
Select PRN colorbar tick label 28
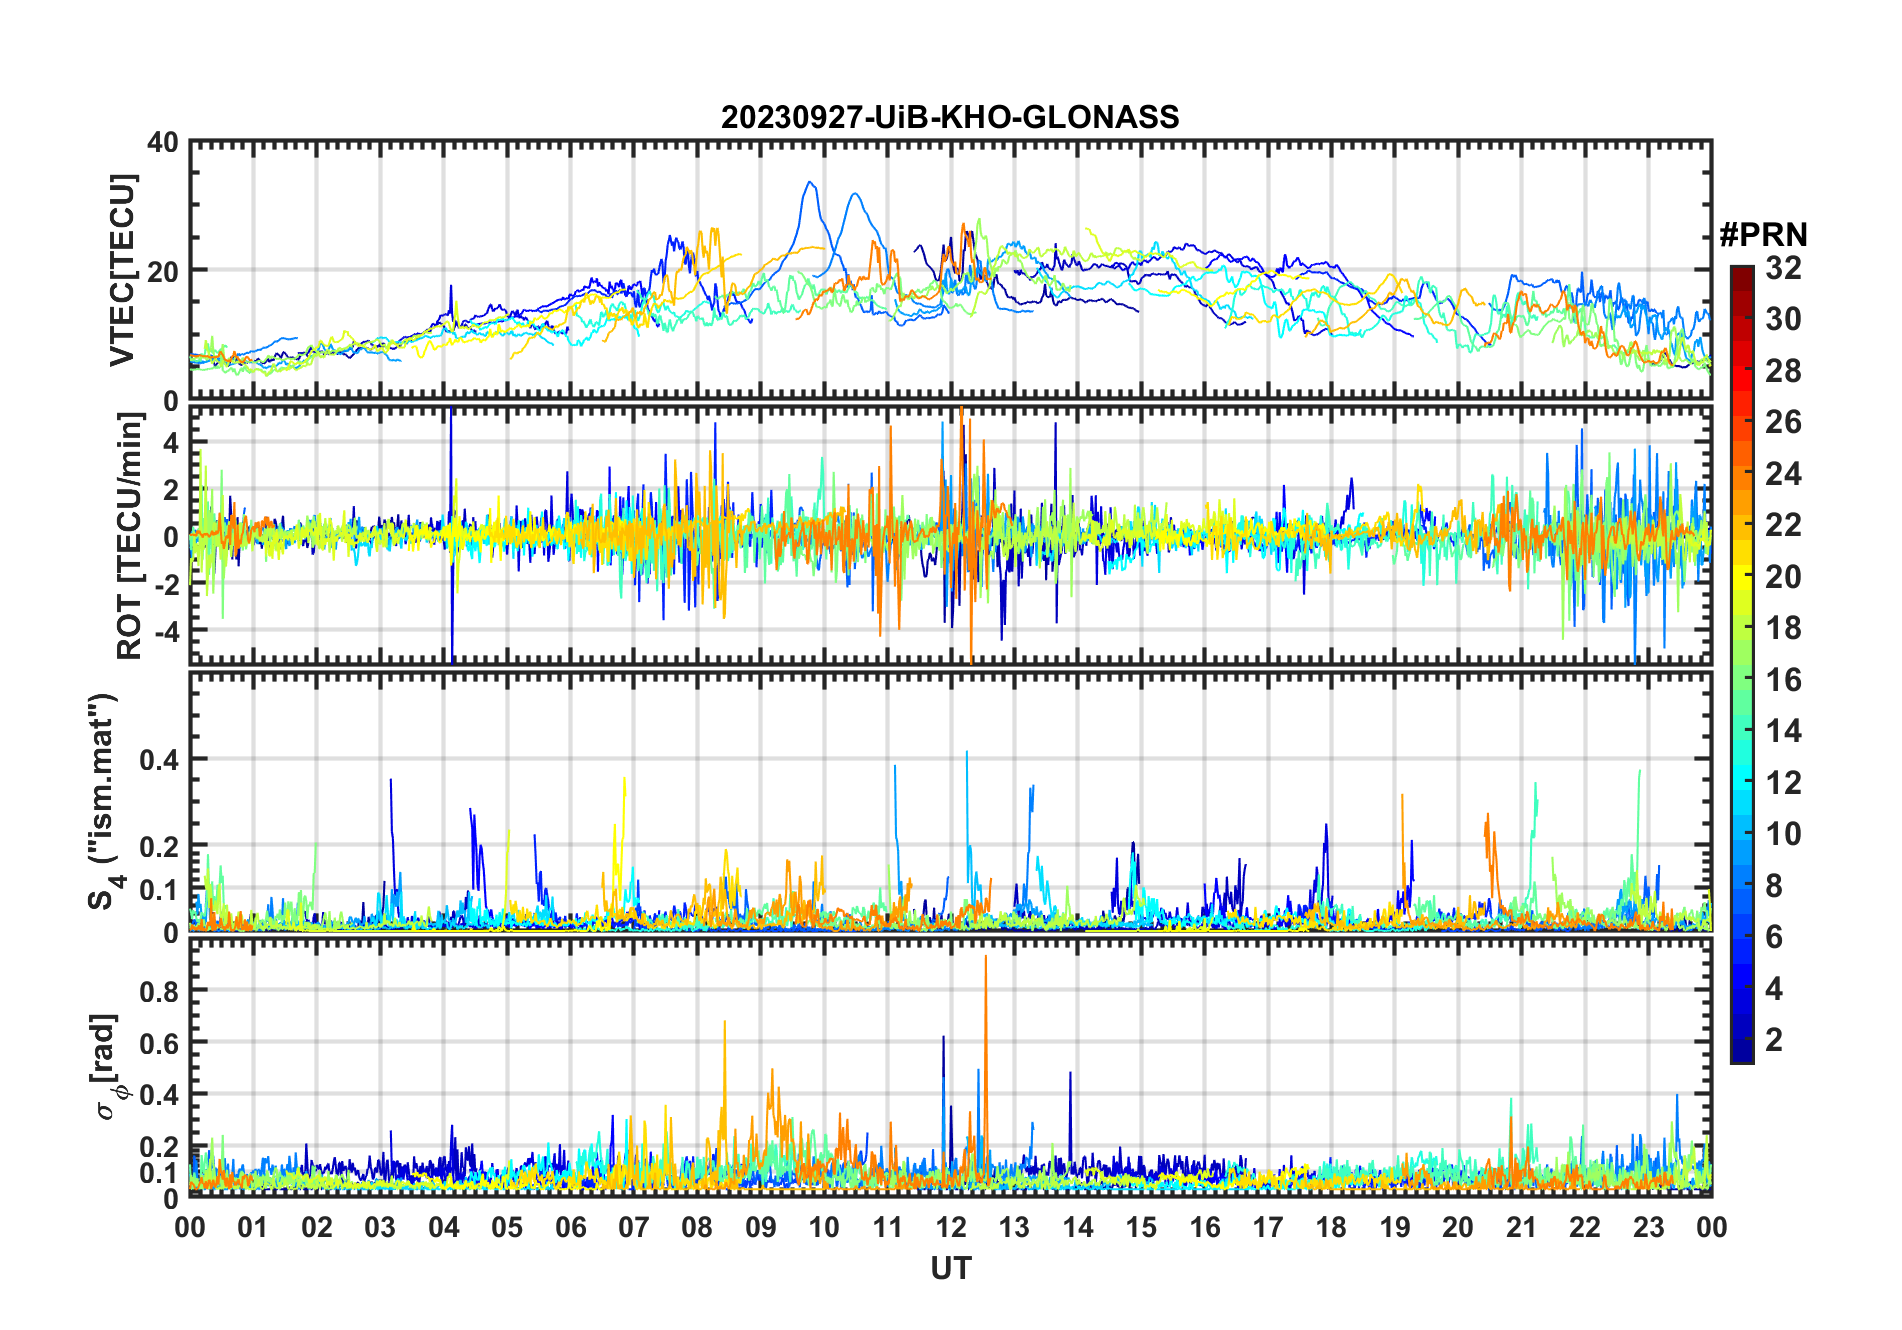tap(1783, 371)
